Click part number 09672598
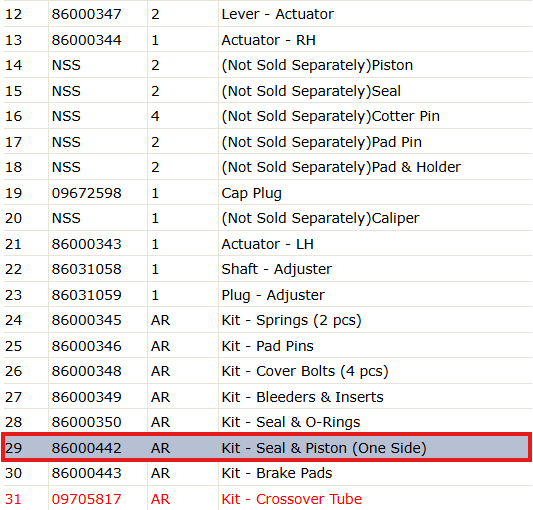 tap(86, 193)
